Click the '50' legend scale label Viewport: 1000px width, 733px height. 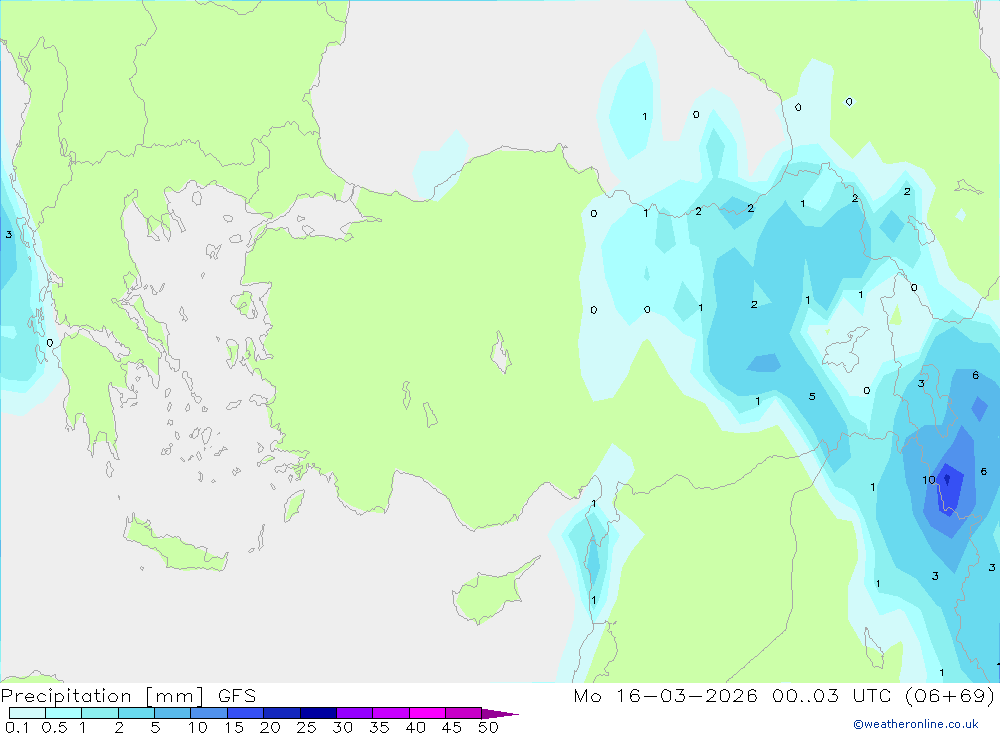click(488, 727)
